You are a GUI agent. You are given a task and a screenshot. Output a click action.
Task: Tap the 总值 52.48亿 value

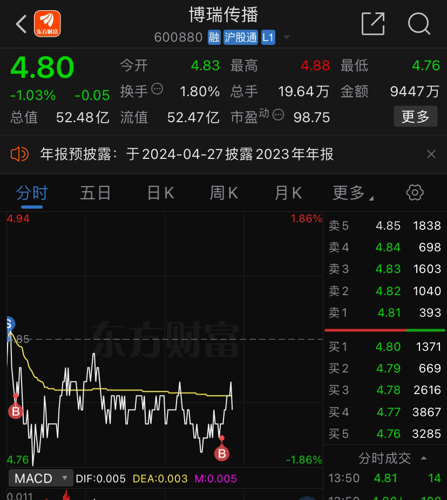83,117
